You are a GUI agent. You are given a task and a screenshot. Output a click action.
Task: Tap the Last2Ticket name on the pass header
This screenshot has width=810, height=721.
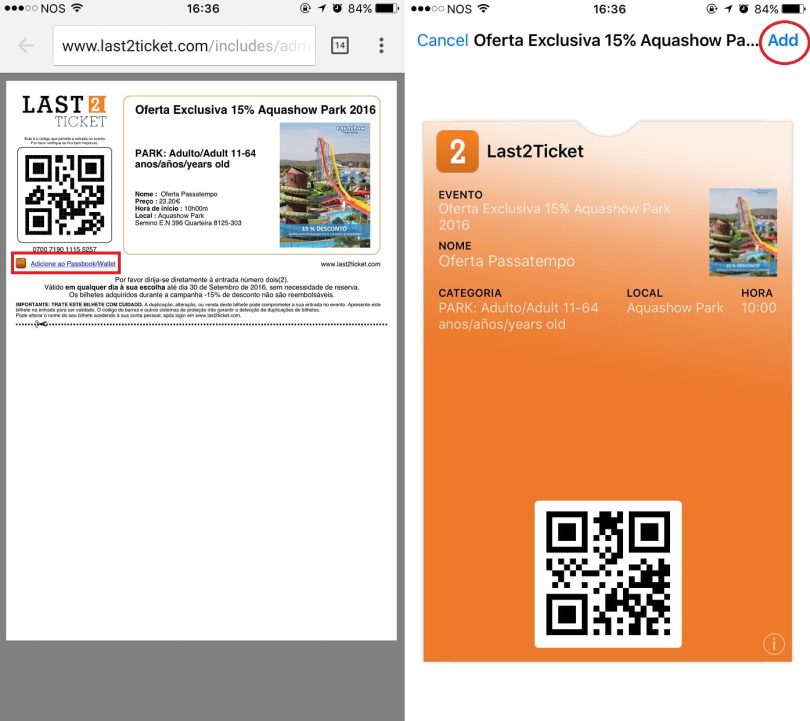click(x=535, y=151)
